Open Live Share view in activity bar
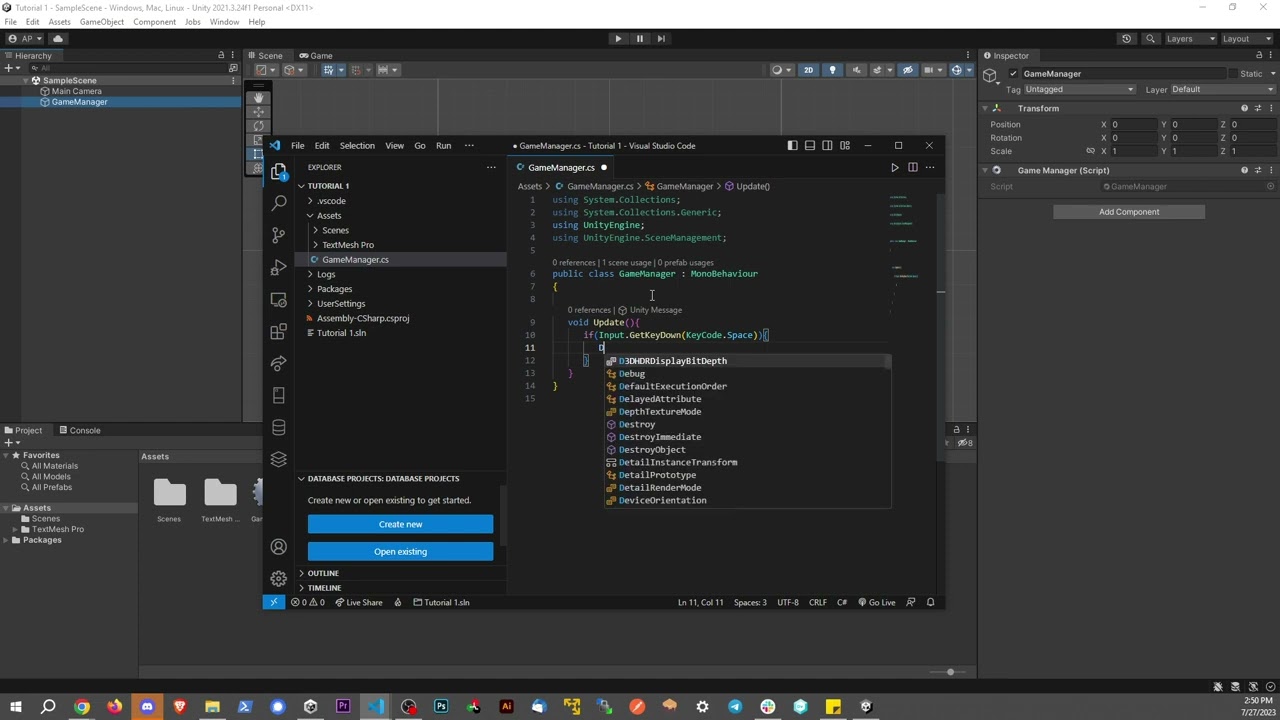Screen dimensions: 1280x720 [278, 363]
